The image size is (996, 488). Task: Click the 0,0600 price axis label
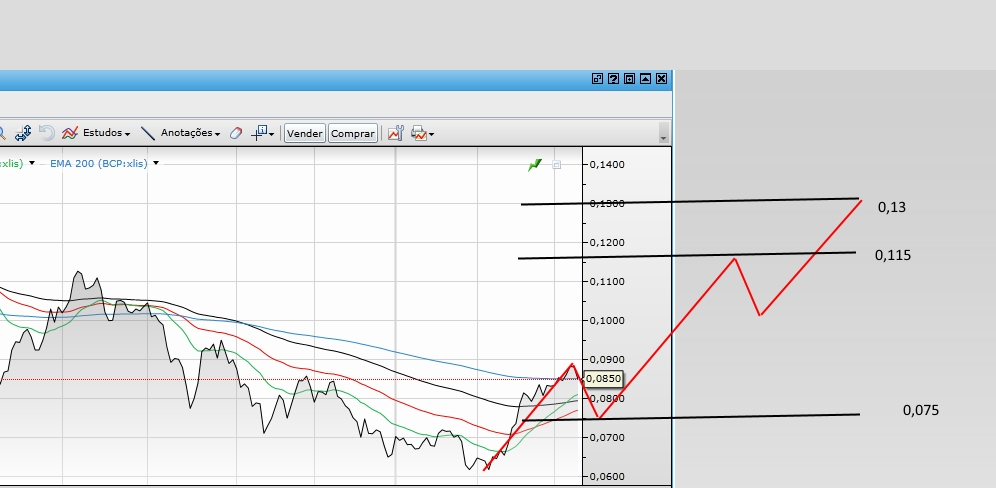tap(607, 477)
